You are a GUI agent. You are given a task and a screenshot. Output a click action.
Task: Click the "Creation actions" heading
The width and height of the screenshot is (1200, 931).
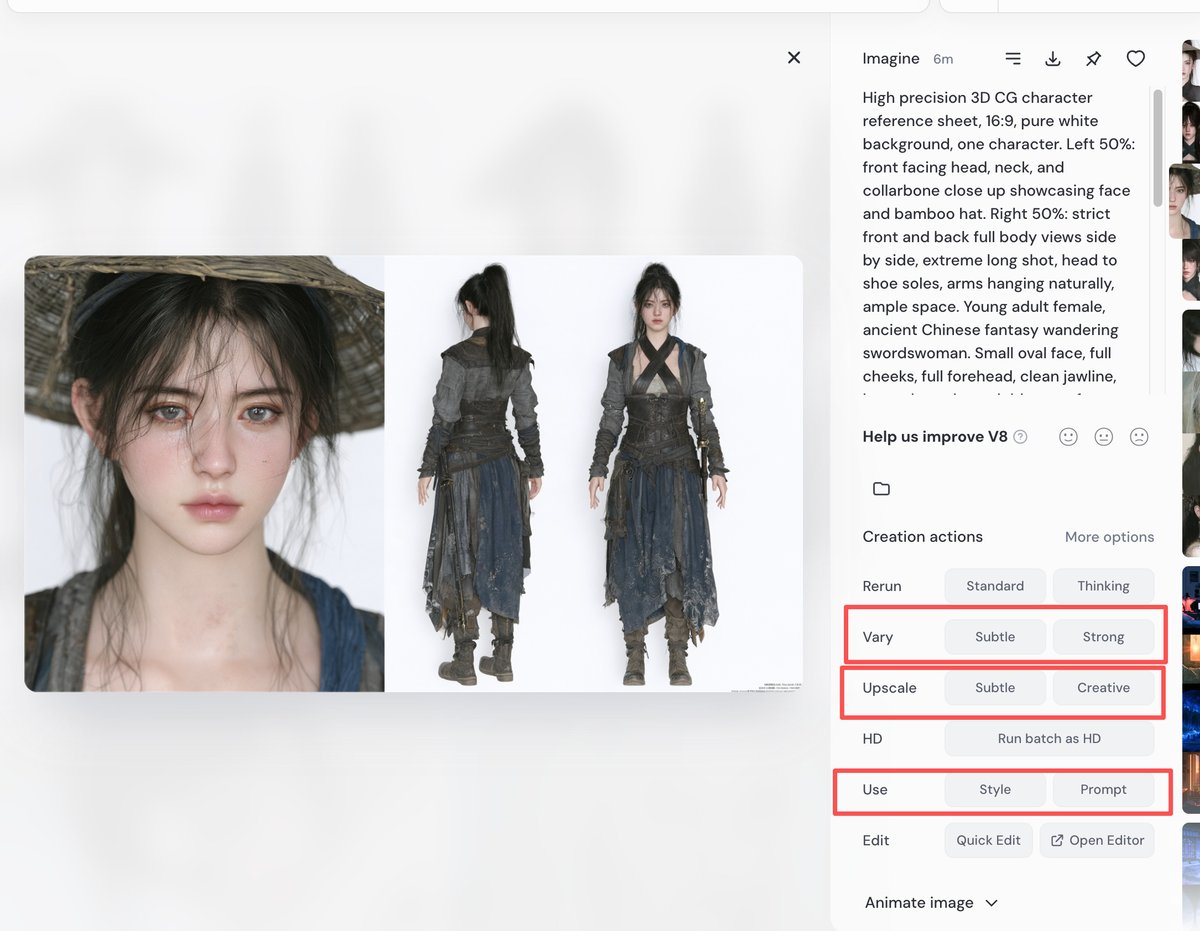pos(922,537)
